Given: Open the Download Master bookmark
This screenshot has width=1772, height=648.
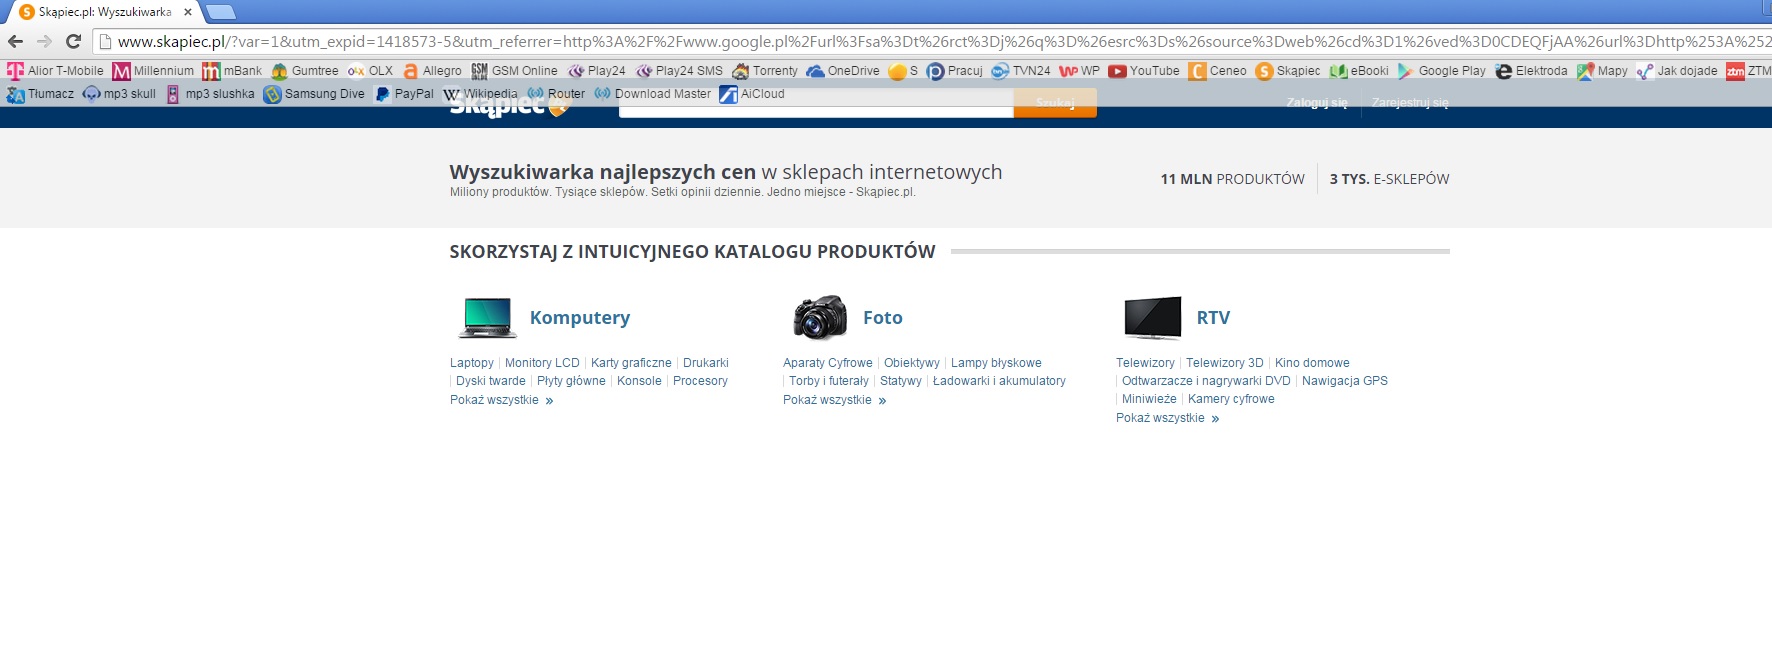Looking at the screenshot, I should 653,94.
